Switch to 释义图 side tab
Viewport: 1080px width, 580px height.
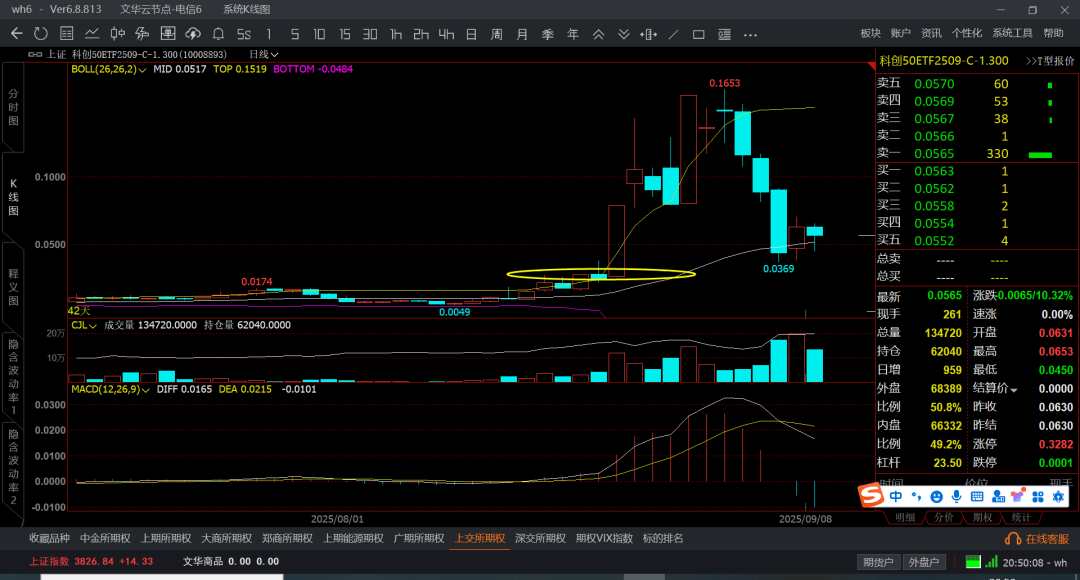(13, 287)
